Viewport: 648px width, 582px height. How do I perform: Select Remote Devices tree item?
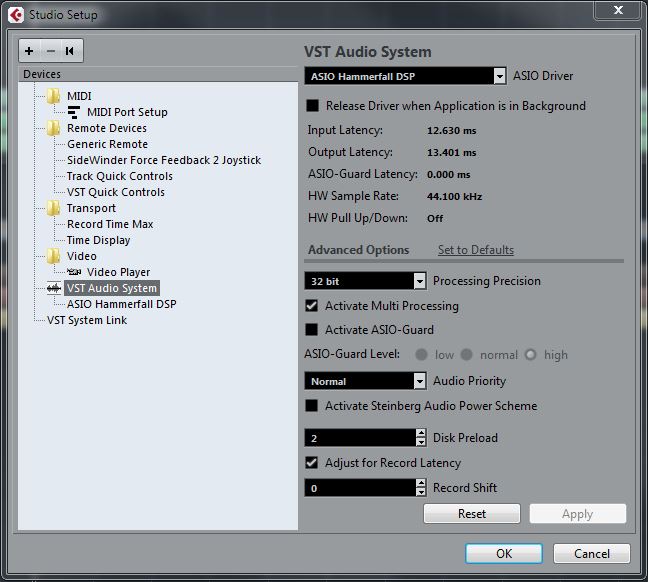click(107, 128)
